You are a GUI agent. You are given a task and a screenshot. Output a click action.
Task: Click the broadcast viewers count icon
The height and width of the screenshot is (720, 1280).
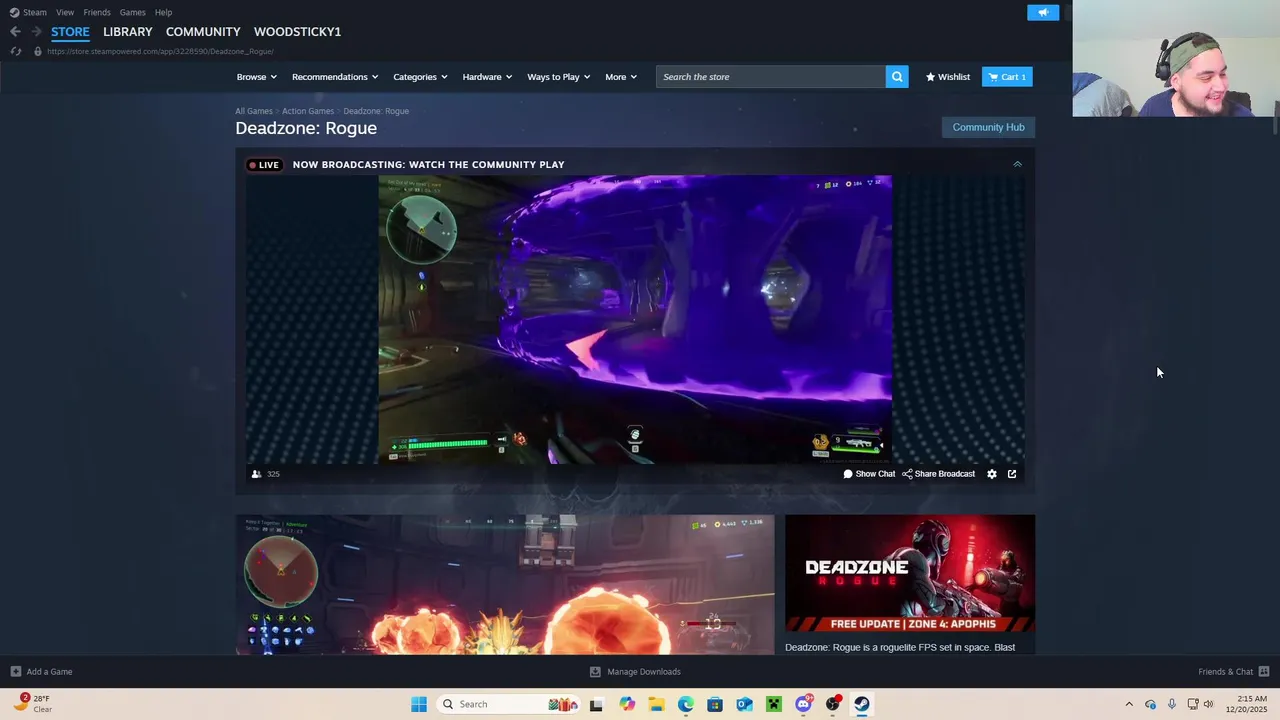coord(257,474)
